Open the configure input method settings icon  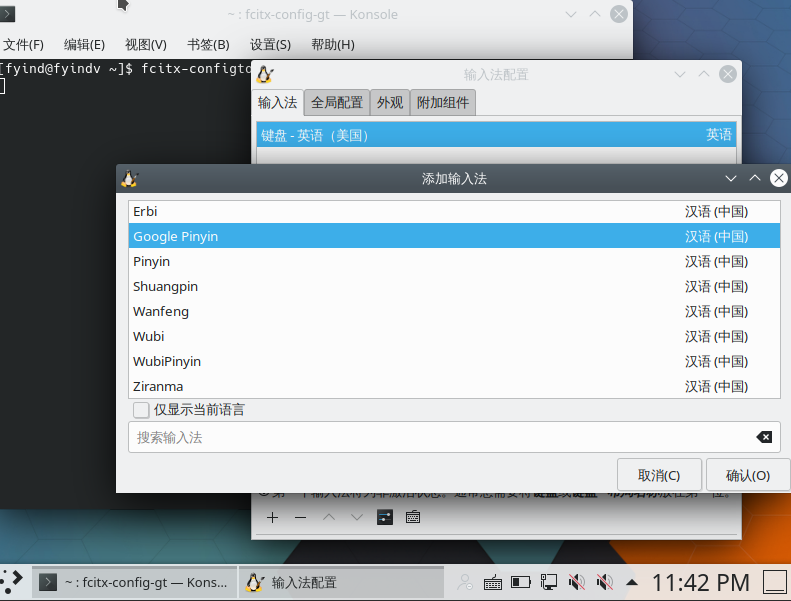[385, 517]
